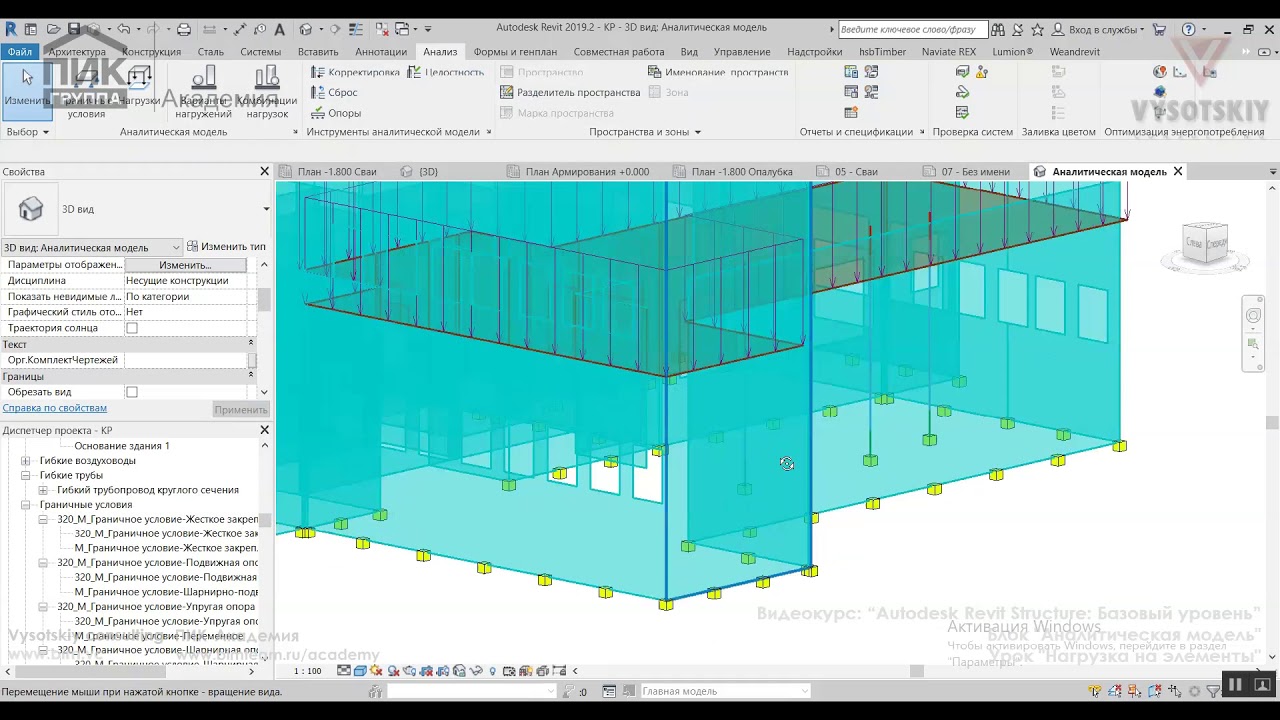
Task: Select the Разделитель пространства tool
Action: click(570, 92)
